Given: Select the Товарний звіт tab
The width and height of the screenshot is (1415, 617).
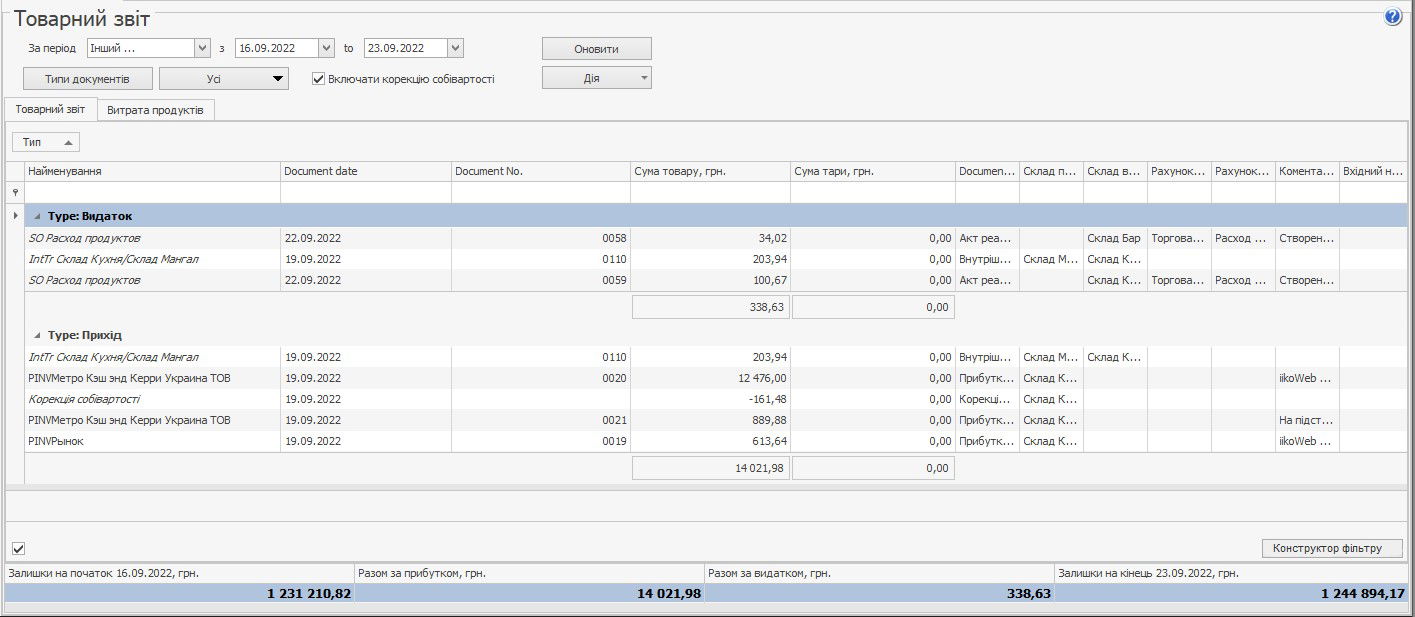Looking at the screenshot, I should click(50, 110).
